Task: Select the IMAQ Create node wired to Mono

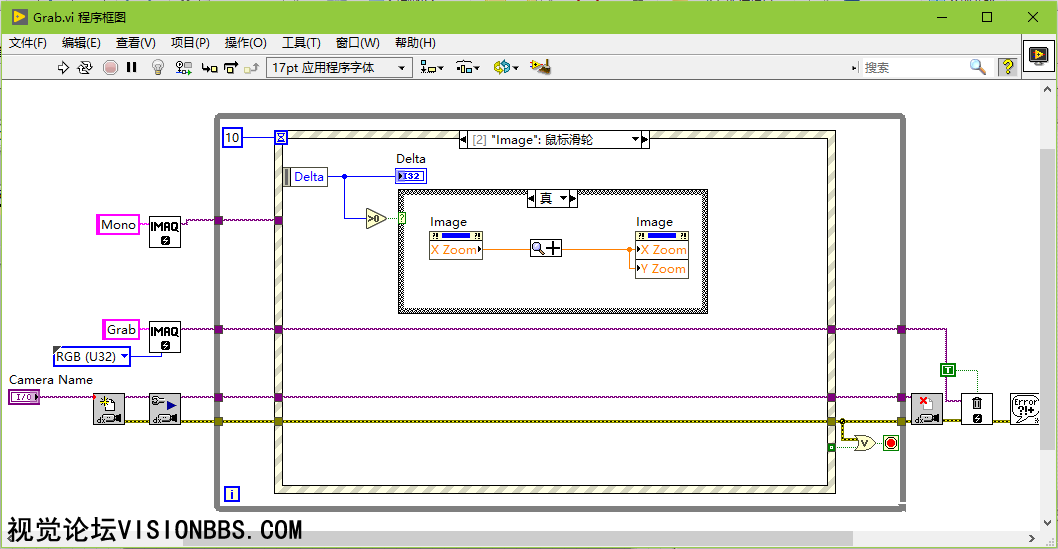Action: pyautogui.click(x=165, y=231)
